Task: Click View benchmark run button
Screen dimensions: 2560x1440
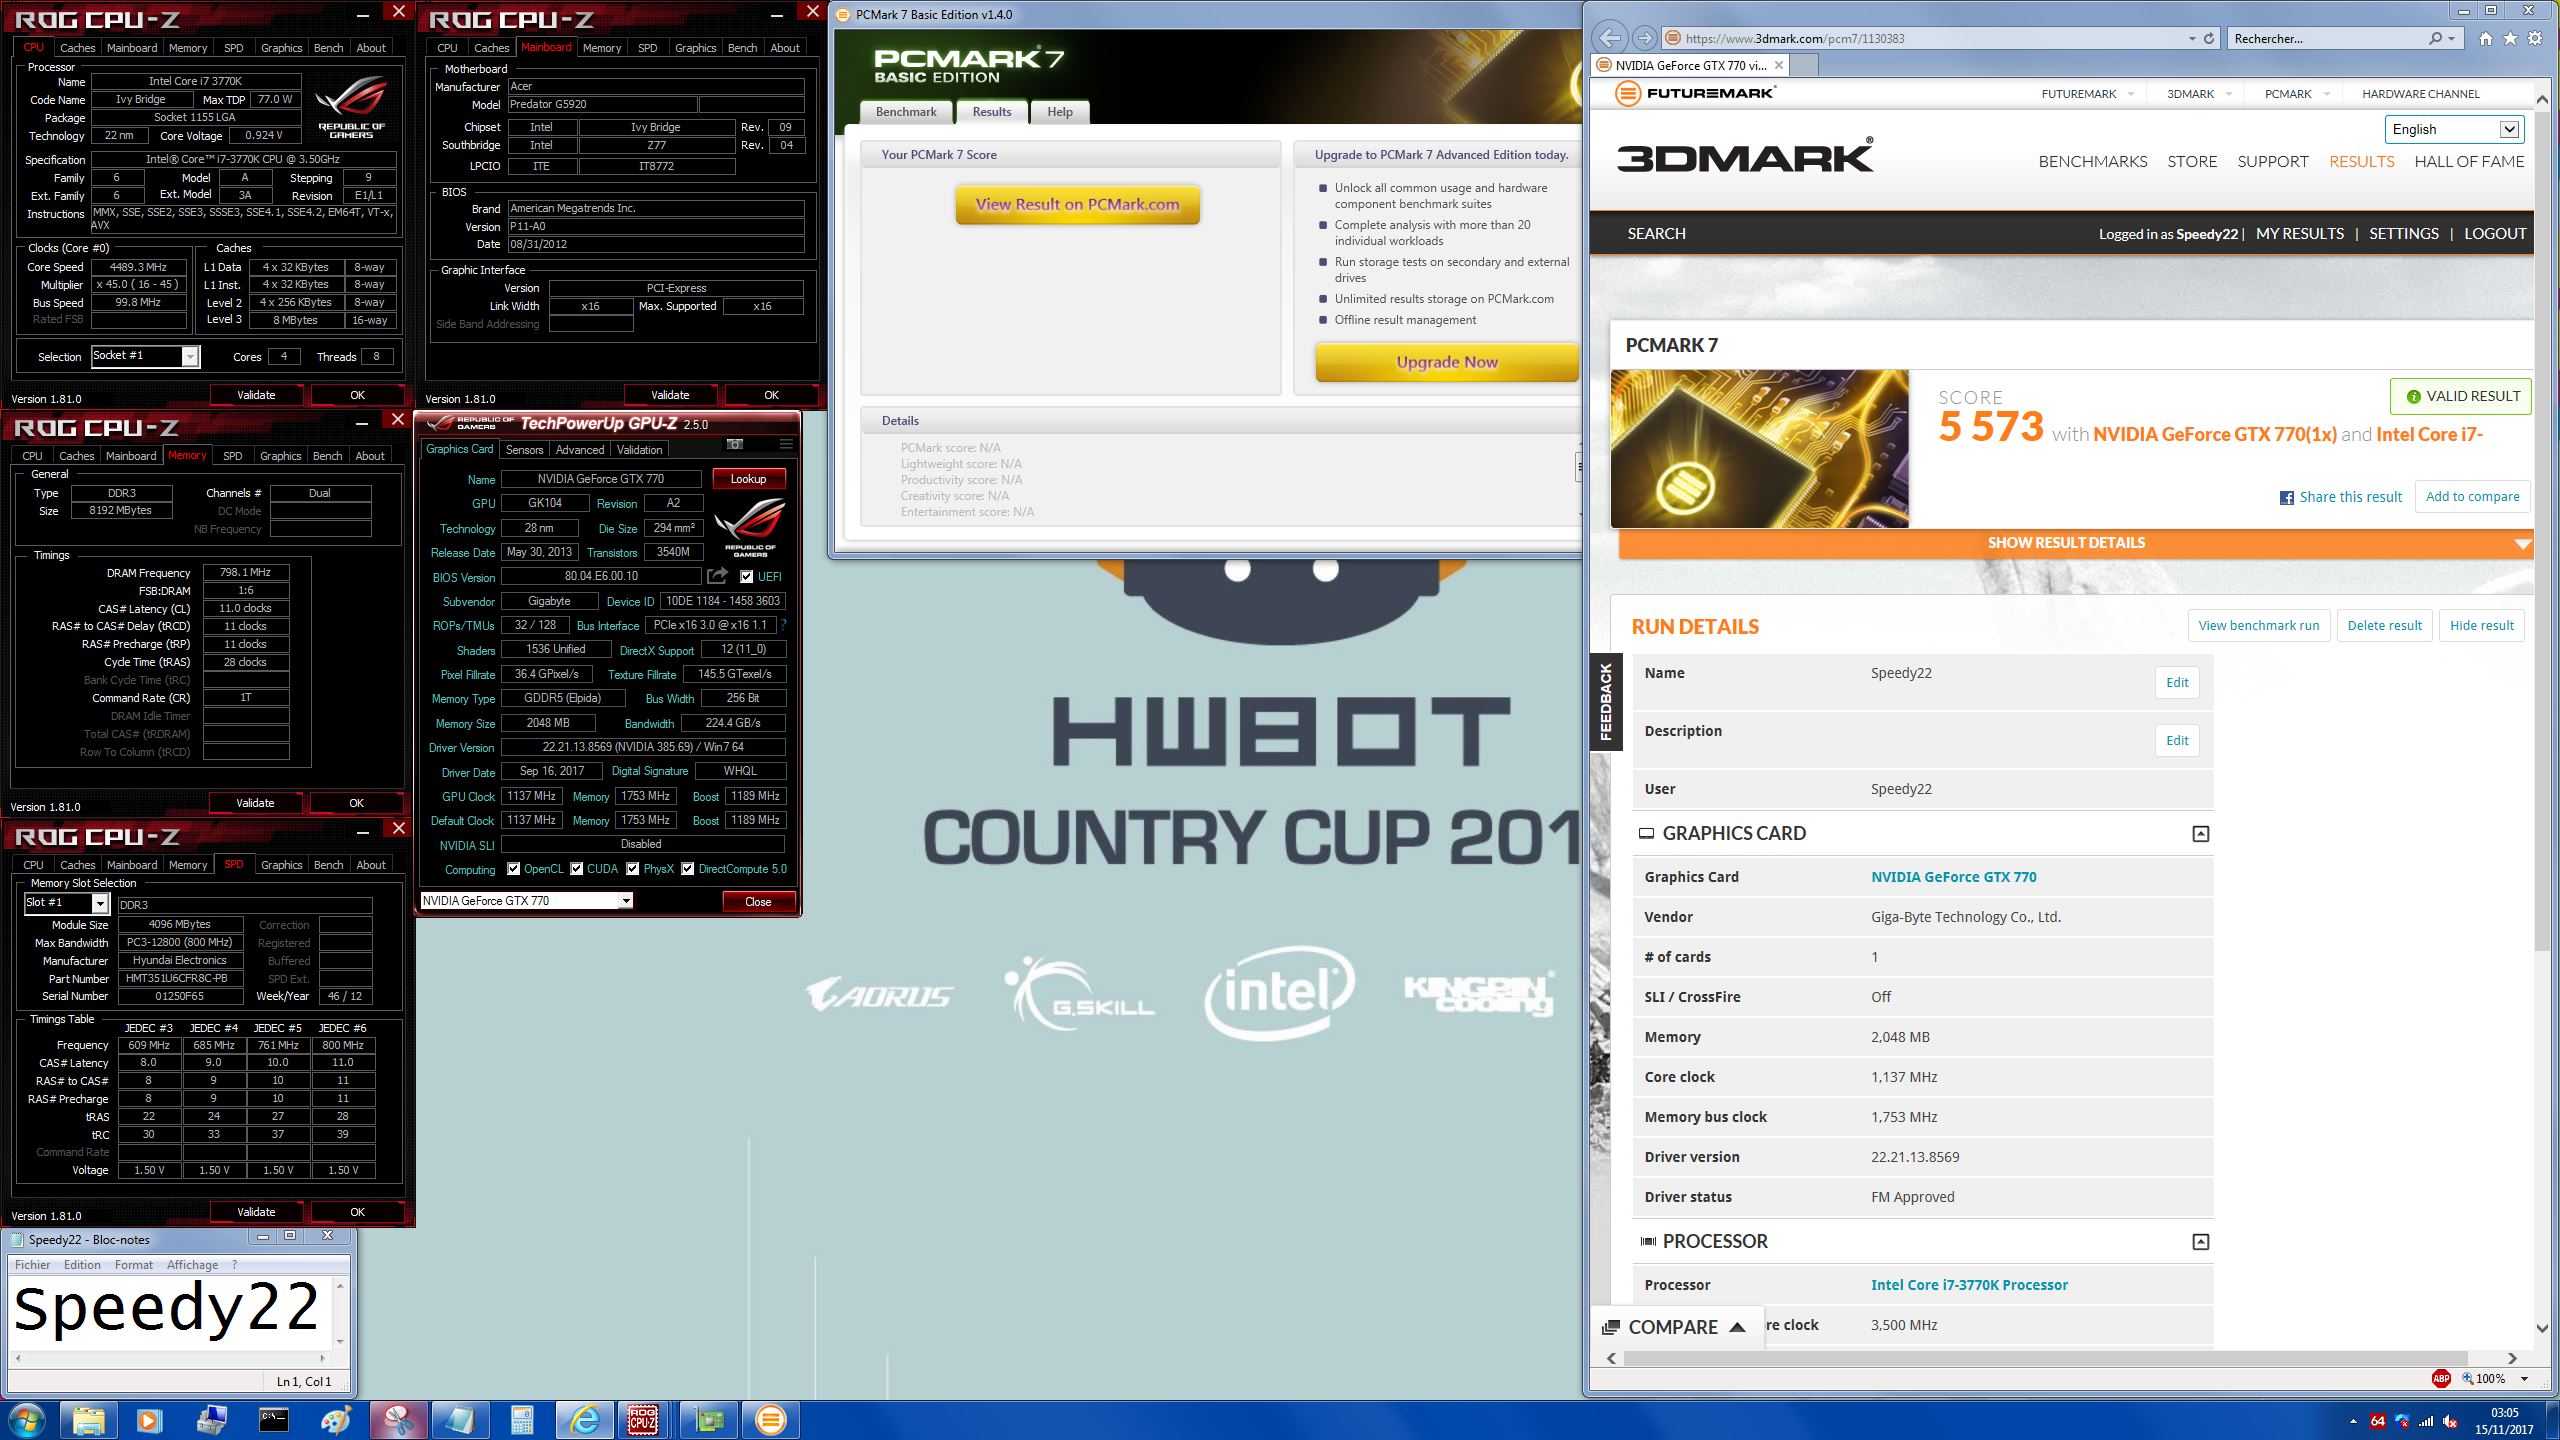Action: pos(2258,626)
